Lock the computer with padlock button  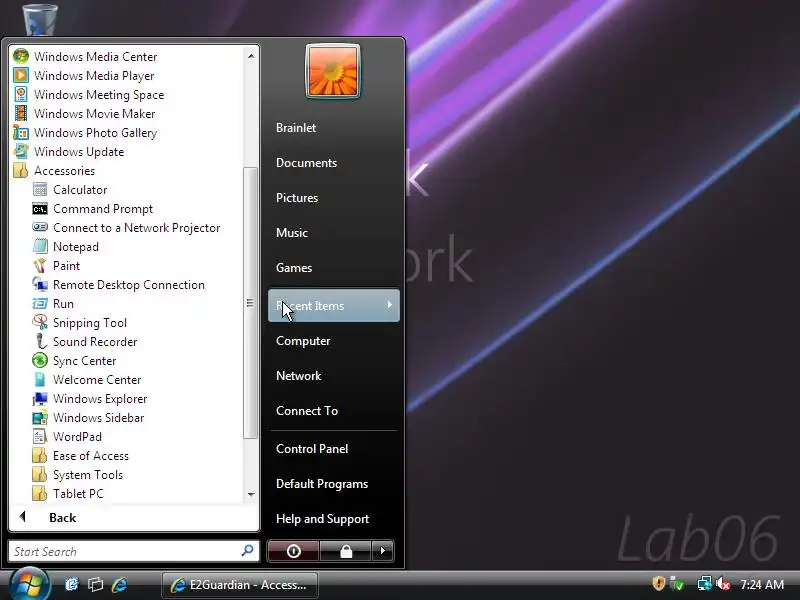coord(346,551)
